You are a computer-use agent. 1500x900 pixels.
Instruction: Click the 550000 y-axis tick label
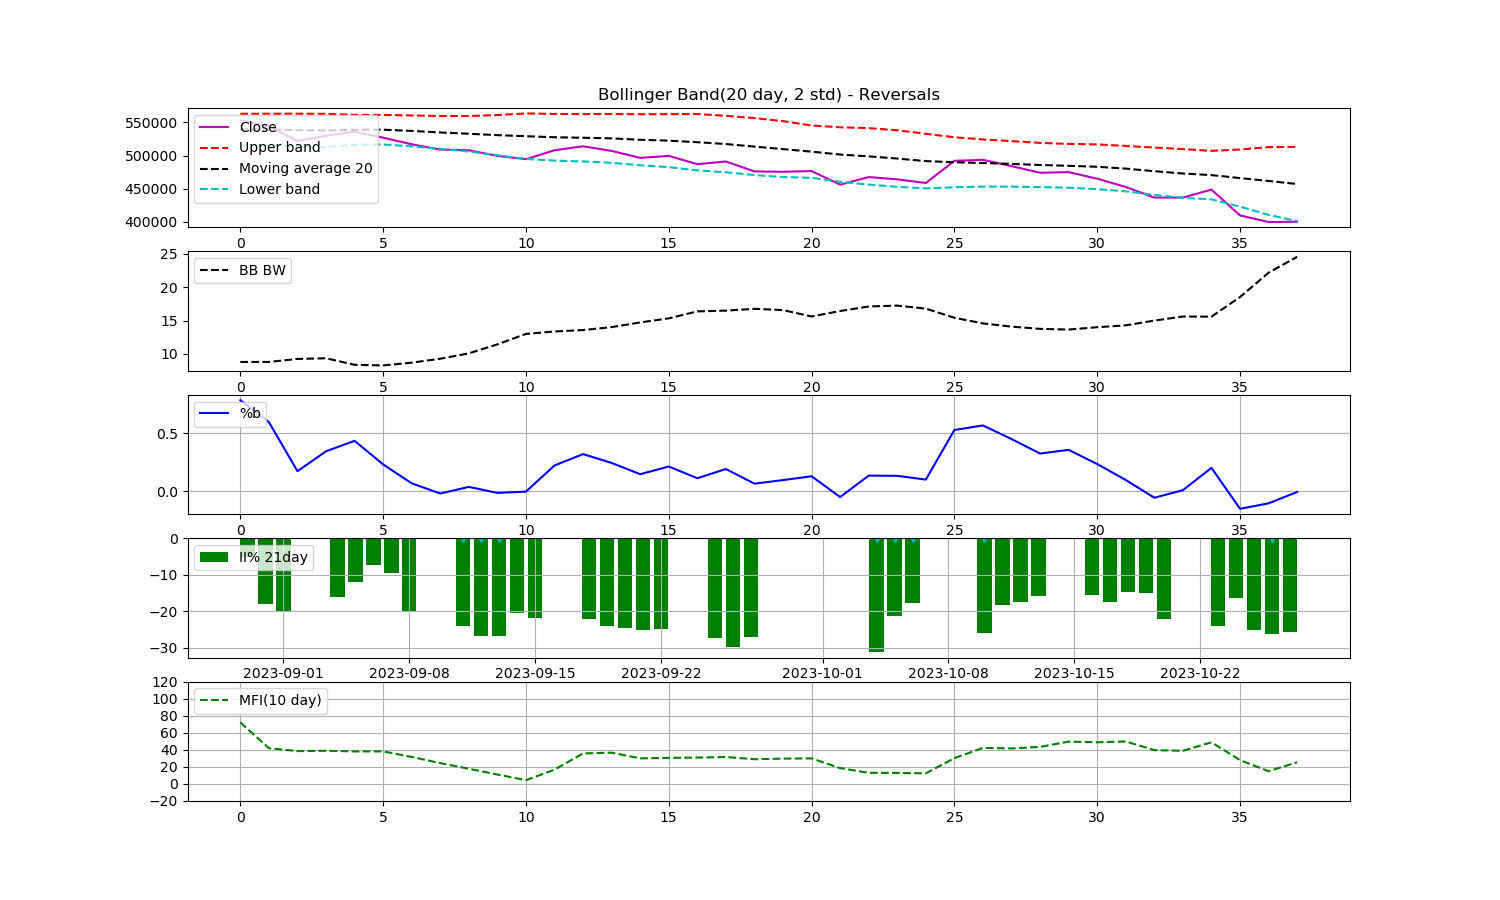[150, 123]
